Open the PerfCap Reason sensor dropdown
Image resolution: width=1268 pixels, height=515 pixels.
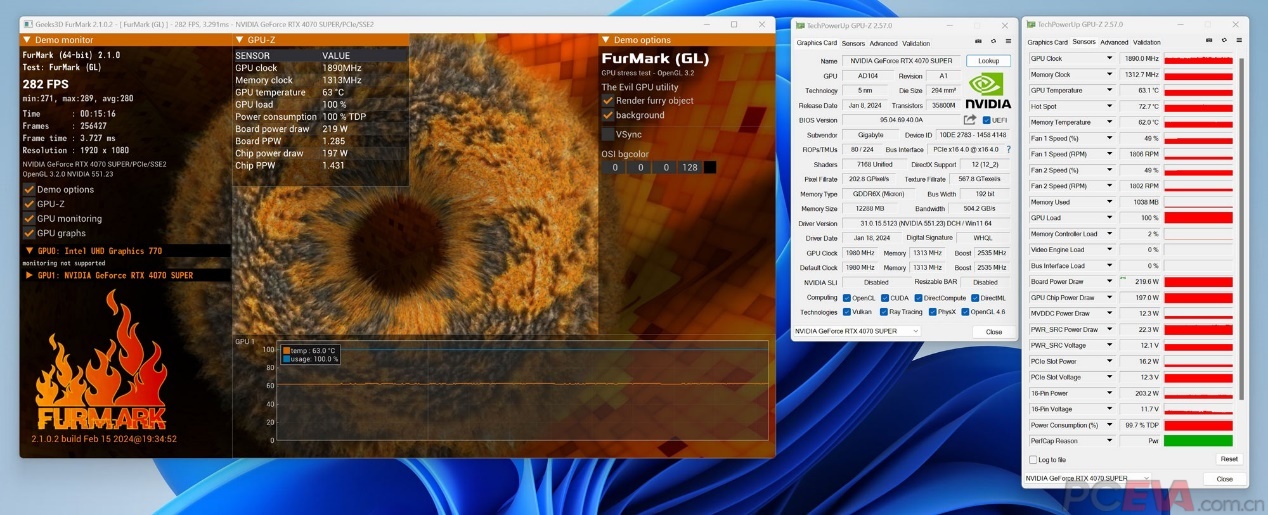1109,441
